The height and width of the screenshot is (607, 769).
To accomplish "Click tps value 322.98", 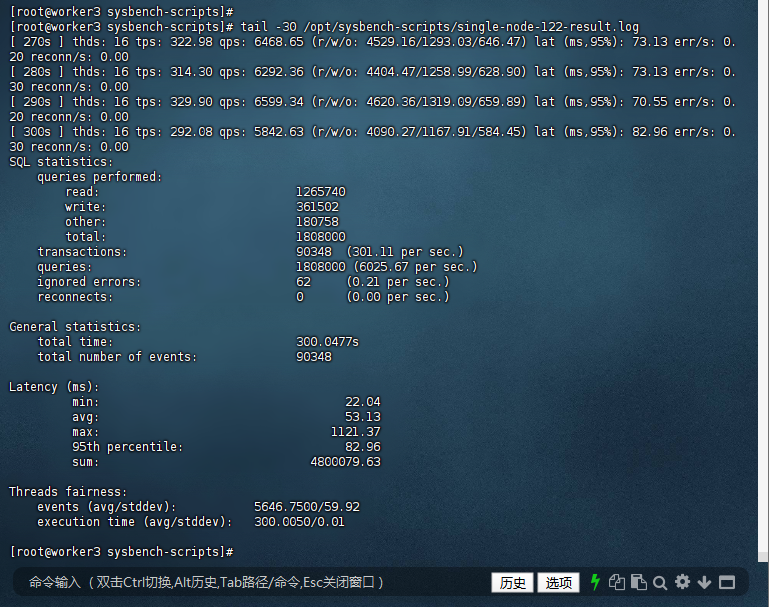I will coord(192,42).
